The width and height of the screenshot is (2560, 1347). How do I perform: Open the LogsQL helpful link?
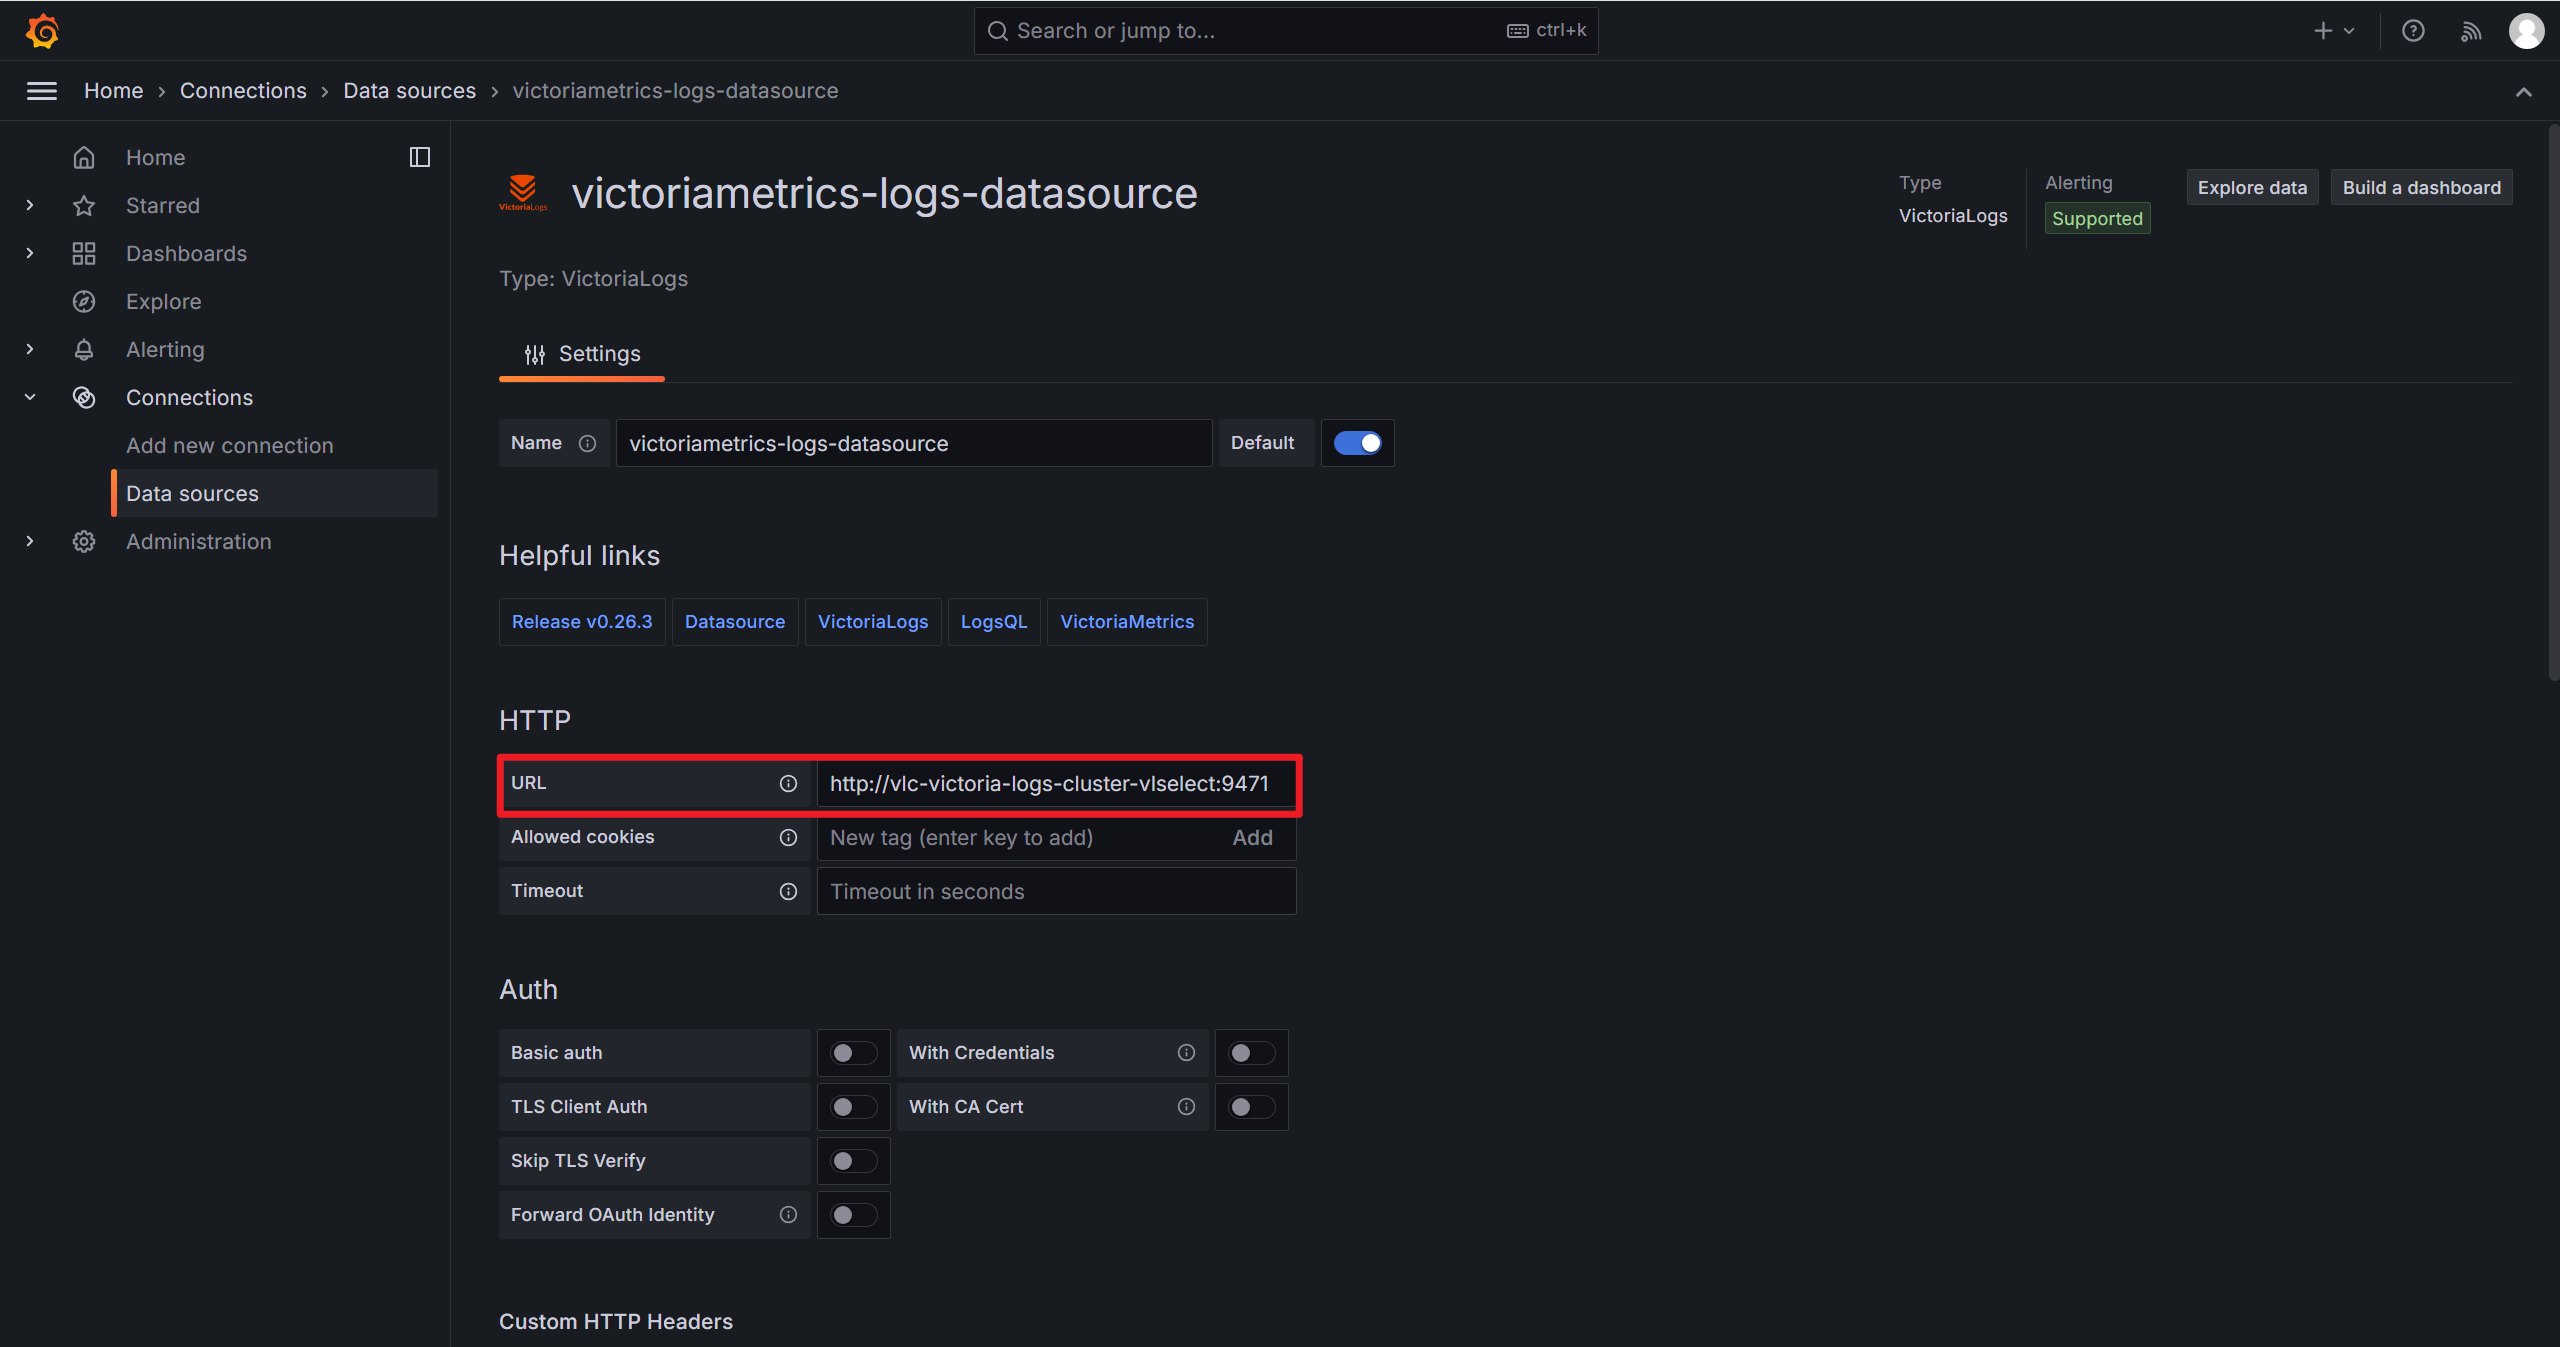coord(994,622)
